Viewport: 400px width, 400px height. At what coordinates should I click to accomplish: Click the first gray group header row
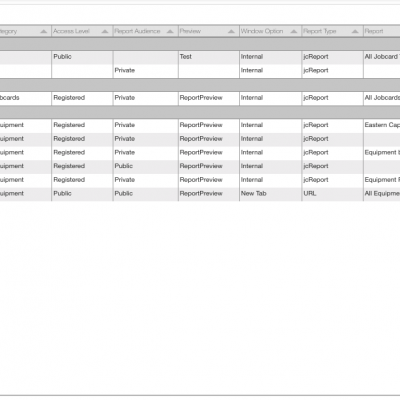tap(200, 44)
